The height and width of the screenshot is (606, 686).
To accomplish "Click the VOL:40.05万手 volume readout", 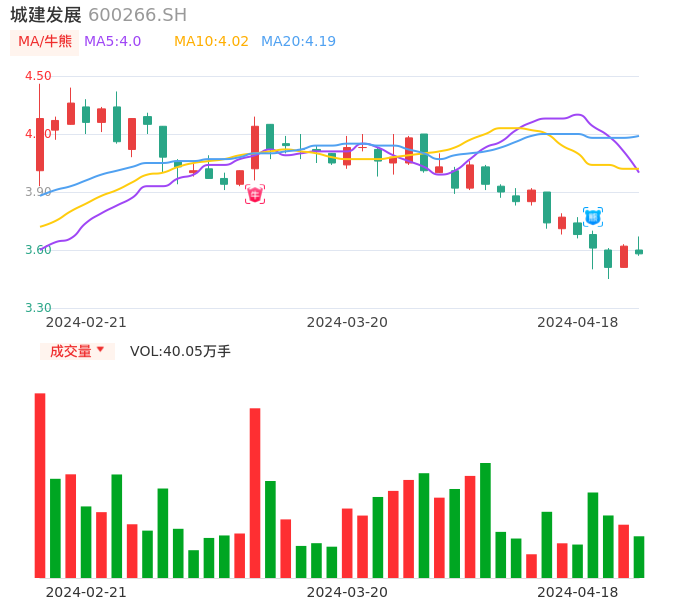I will coord(180,351).
